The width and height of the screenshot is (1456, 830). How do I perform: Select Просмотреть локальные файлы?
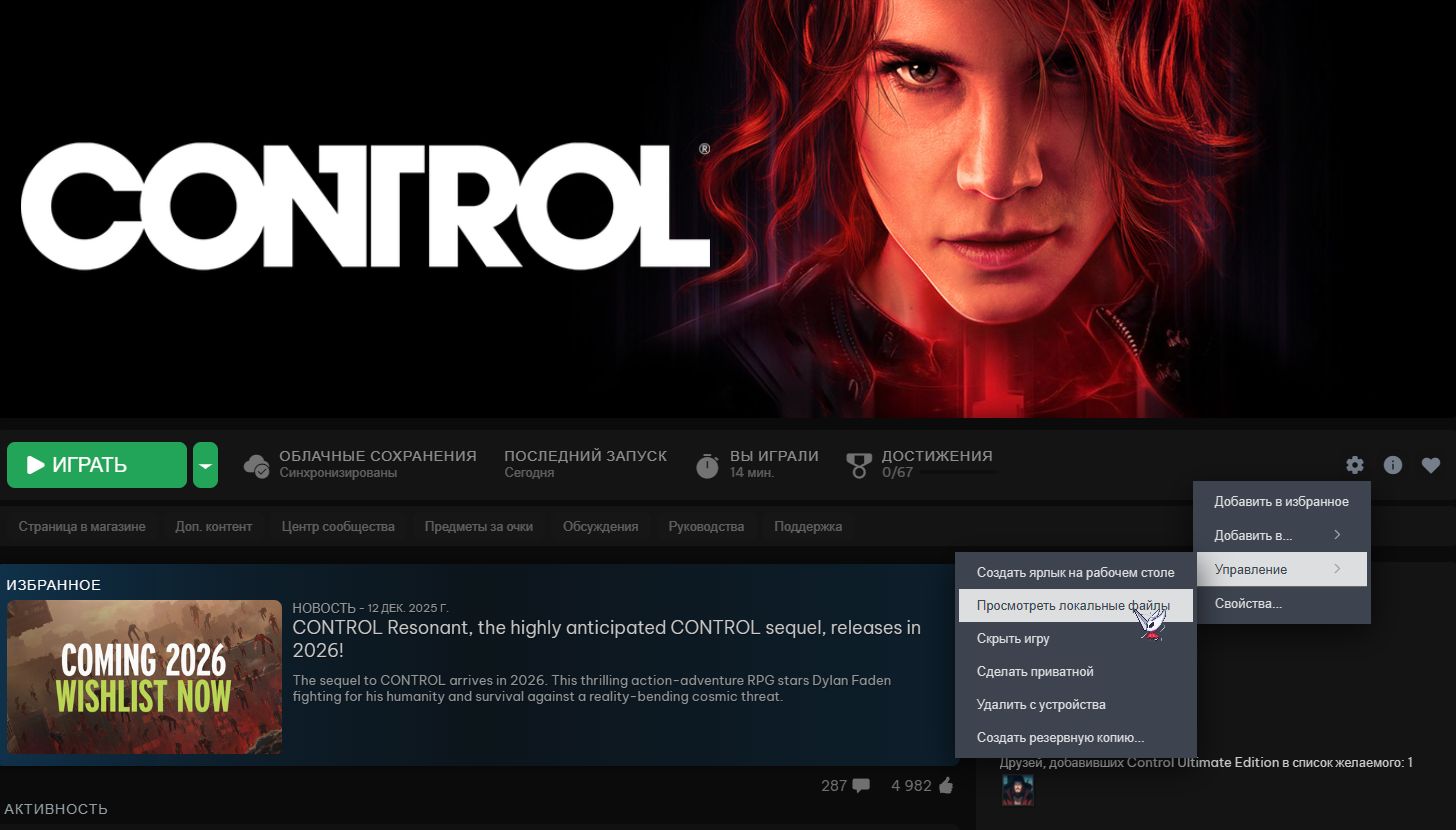1075,605
